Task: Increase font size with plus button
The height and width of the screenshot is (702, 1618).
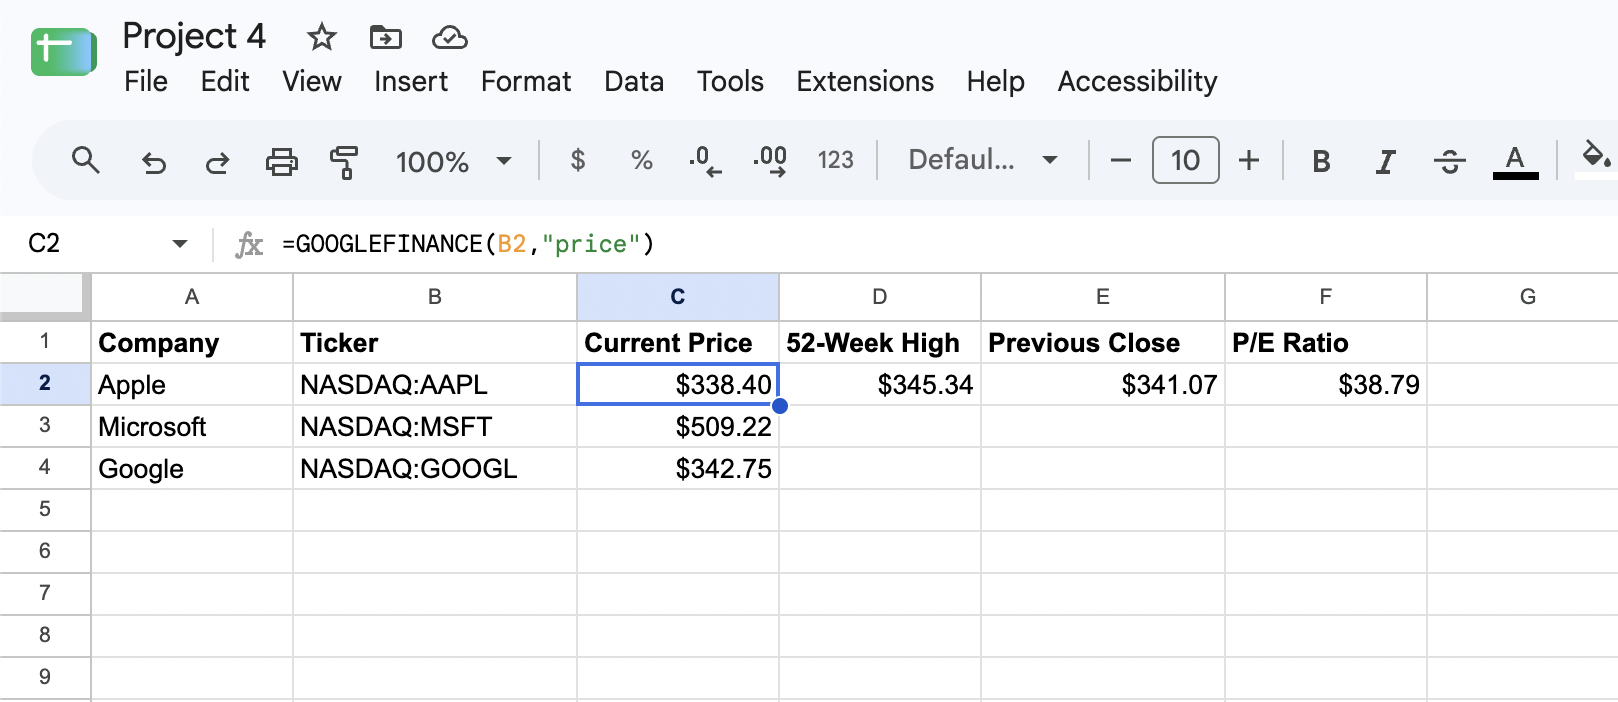Action: 1249,160
